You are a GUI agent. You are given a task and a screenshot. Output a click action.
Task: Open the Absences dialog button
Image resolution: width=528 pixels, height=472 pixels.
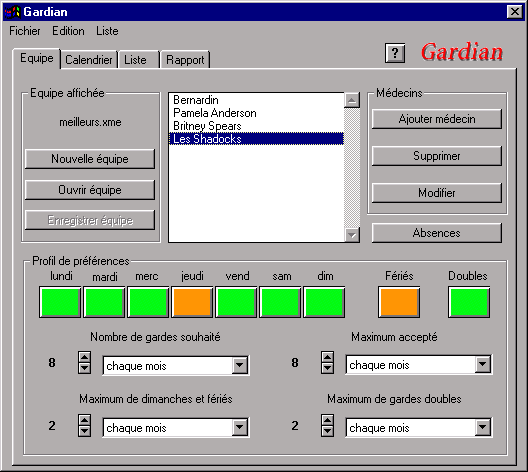(x=437, y=233)
